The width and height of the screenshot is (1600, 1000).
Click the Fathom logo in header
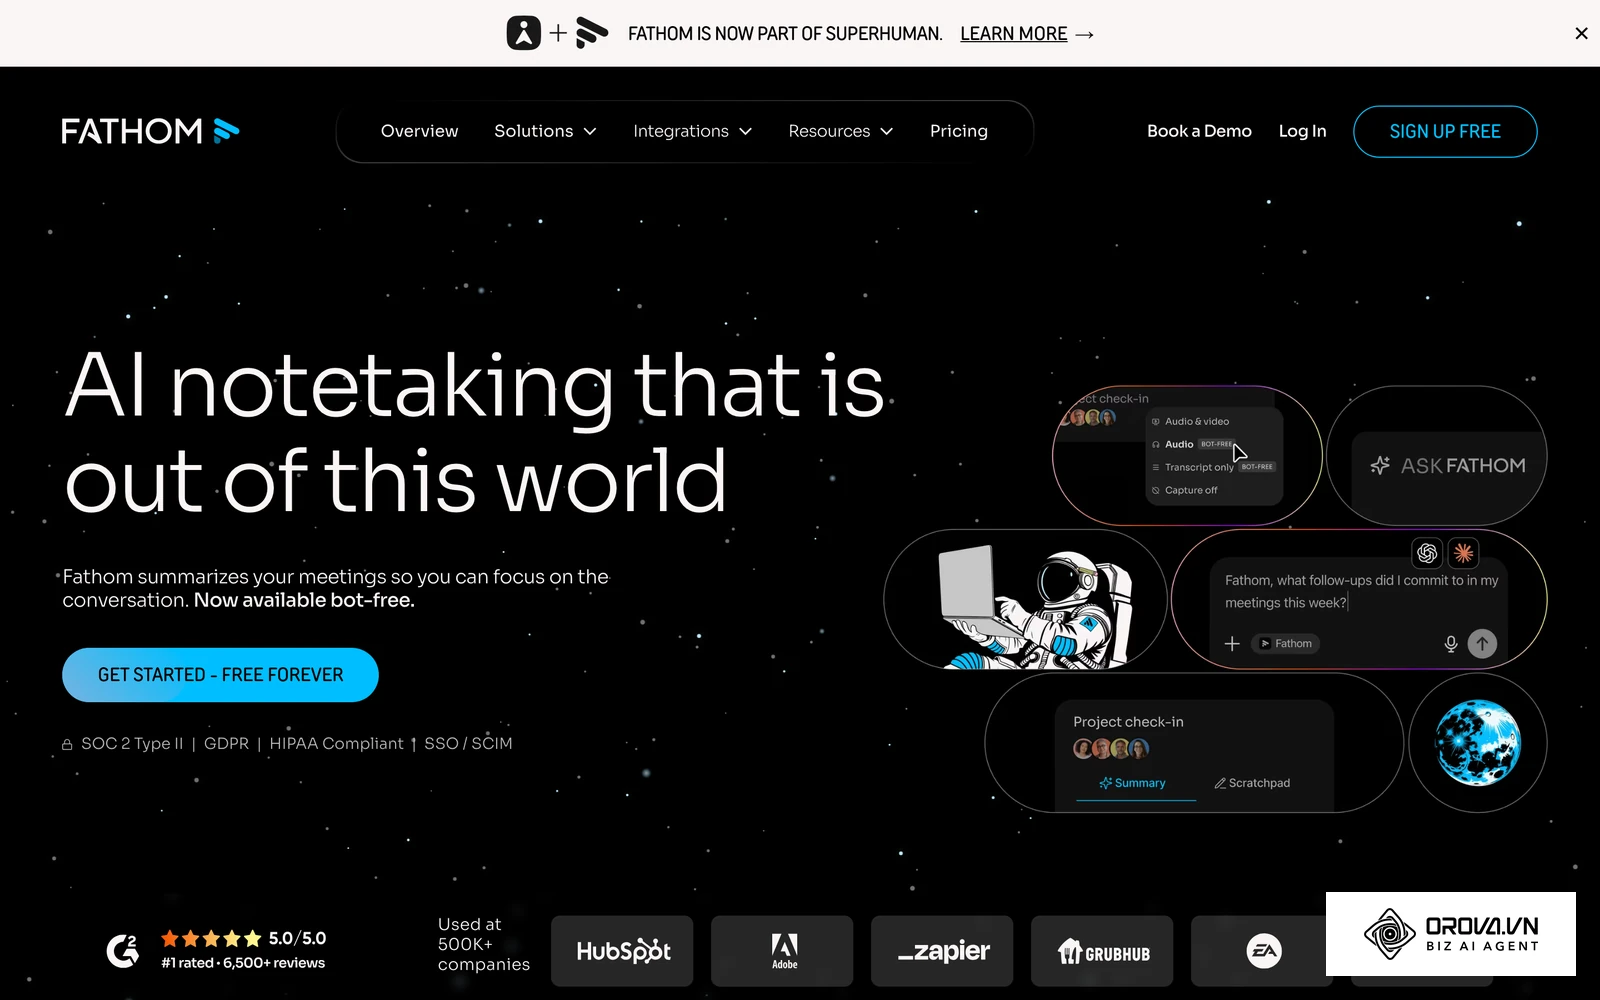pyautogui.click(x=150, y=131)
